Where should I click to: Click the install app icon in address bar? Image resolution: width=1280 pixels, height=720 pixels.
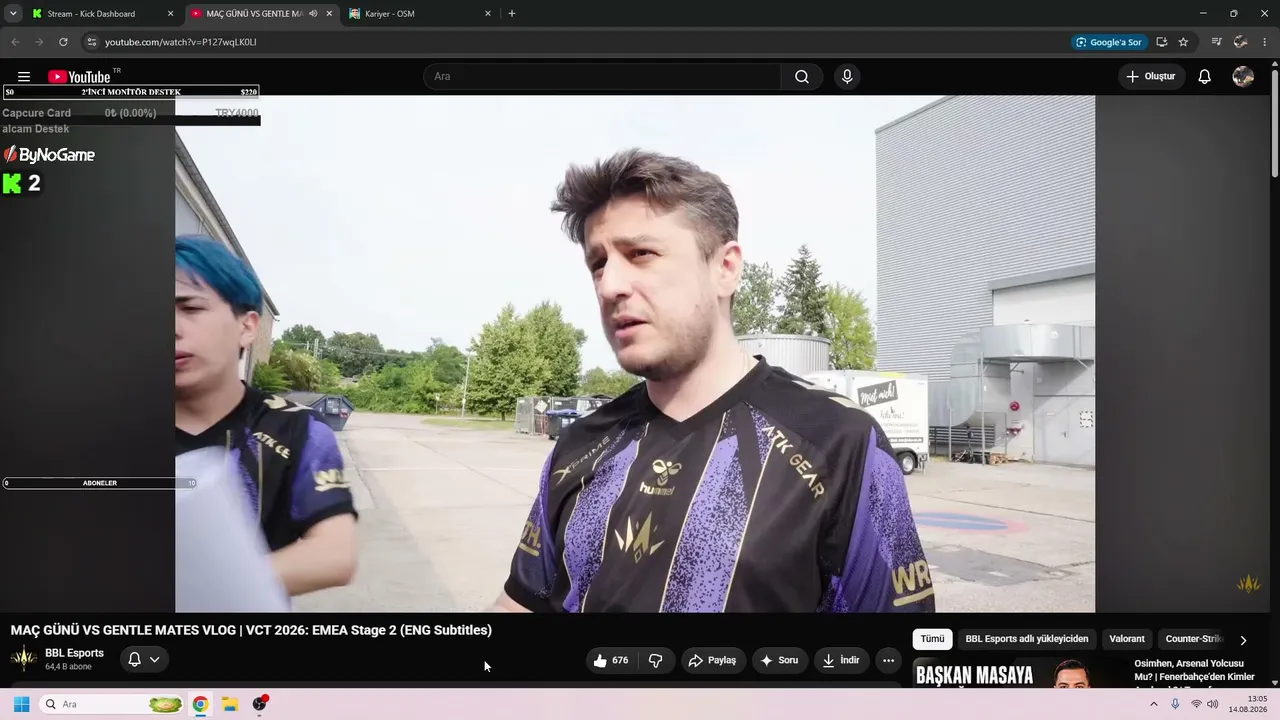tap(1161, 42)
